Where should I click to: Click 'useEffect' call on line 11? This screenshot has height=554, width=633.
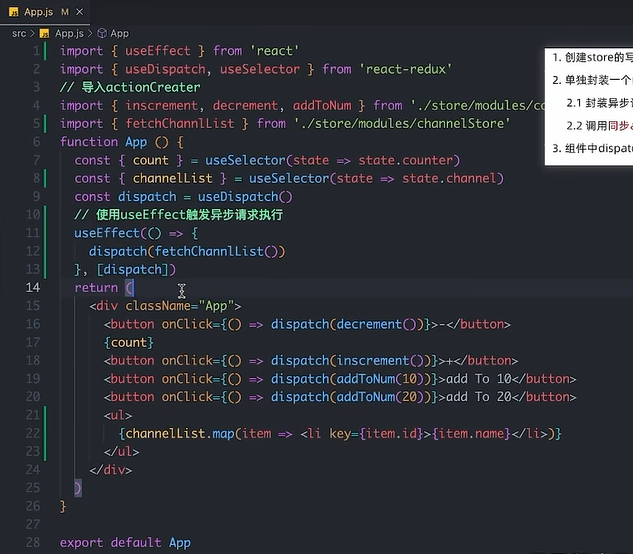point(107,233)
